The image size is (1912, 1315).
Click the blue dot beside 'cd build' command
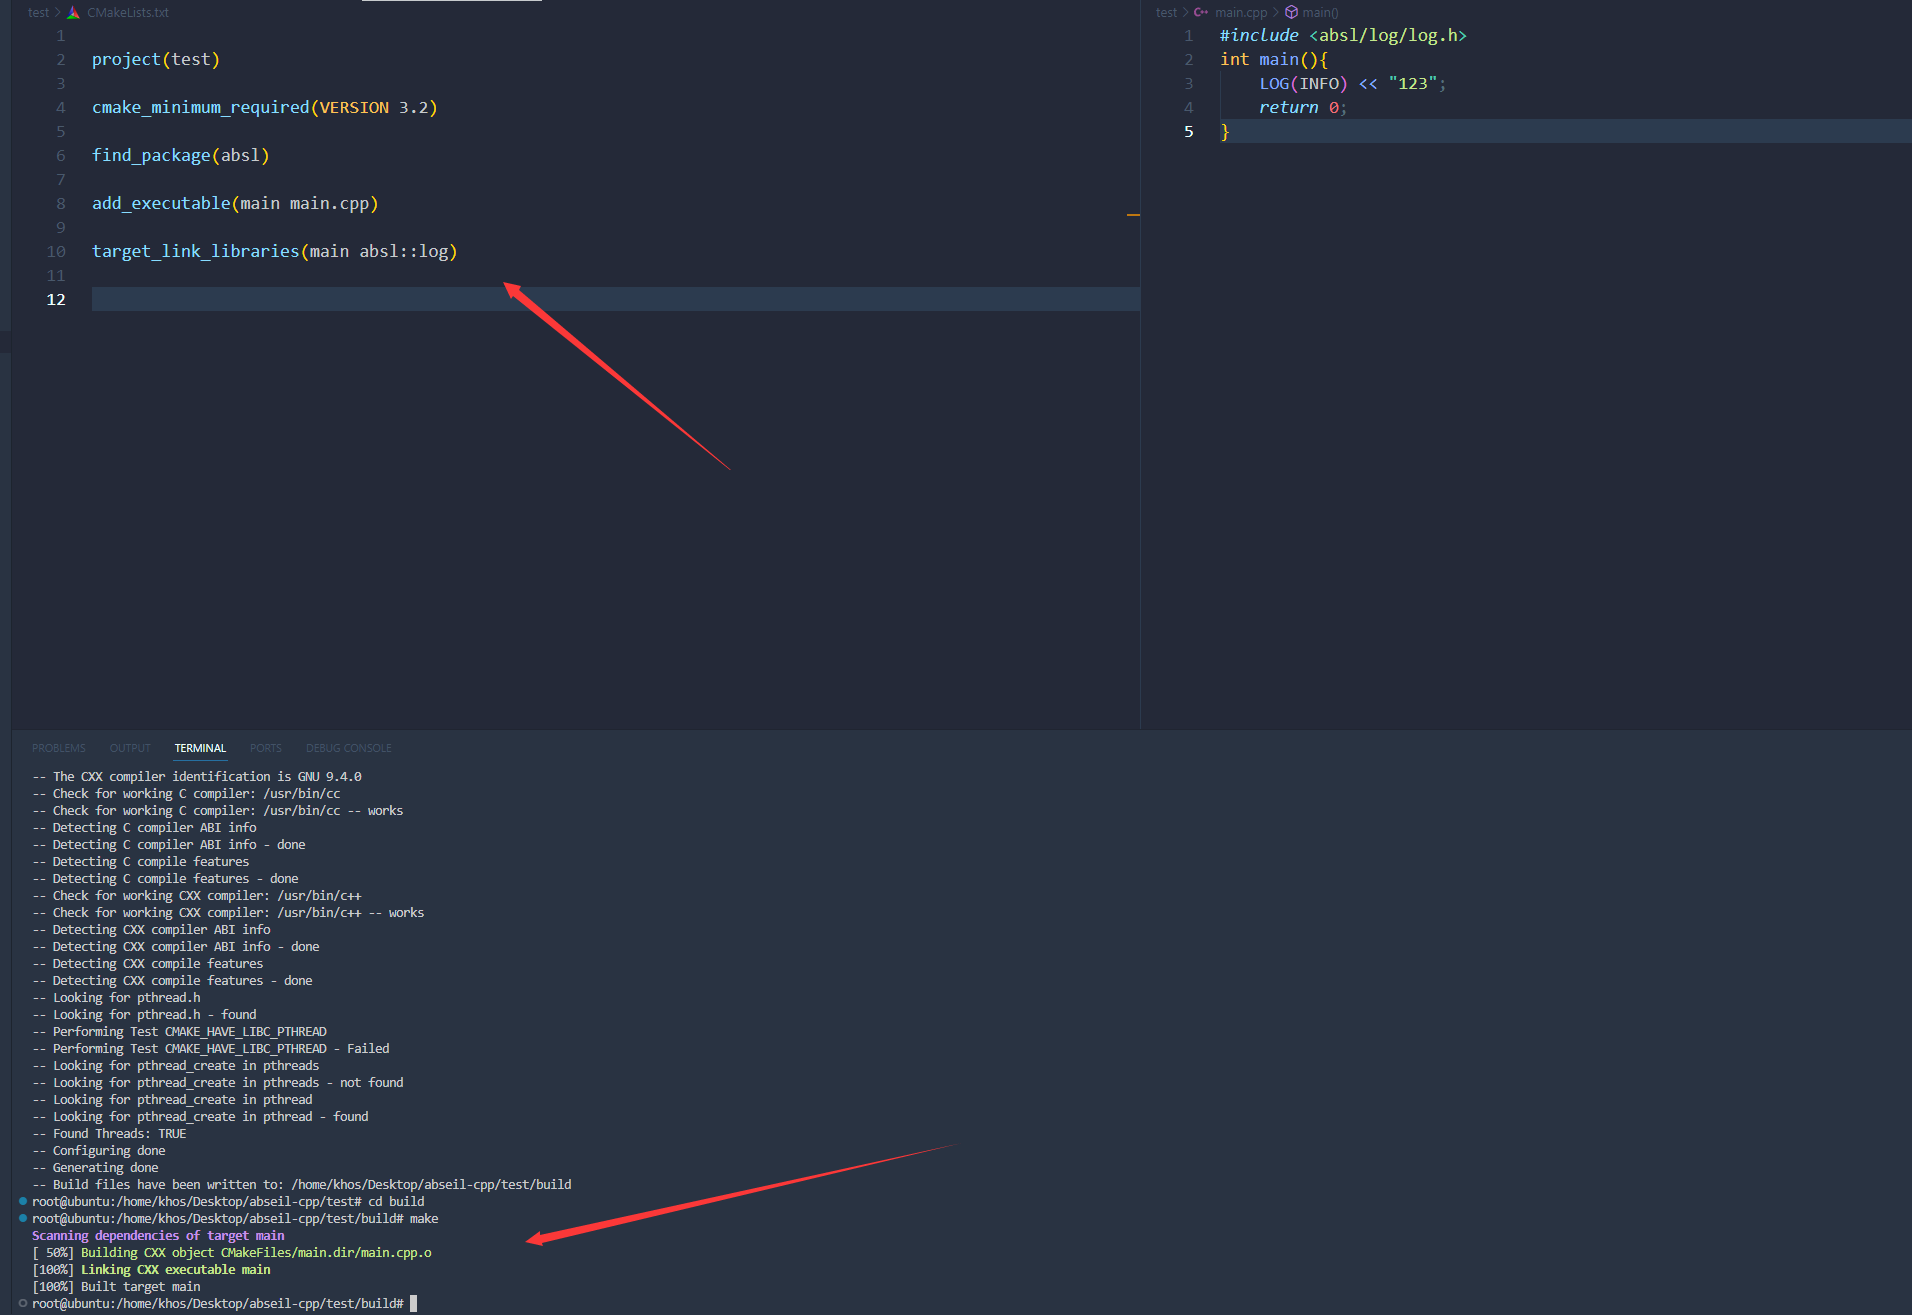click(x=23, y=1201)
